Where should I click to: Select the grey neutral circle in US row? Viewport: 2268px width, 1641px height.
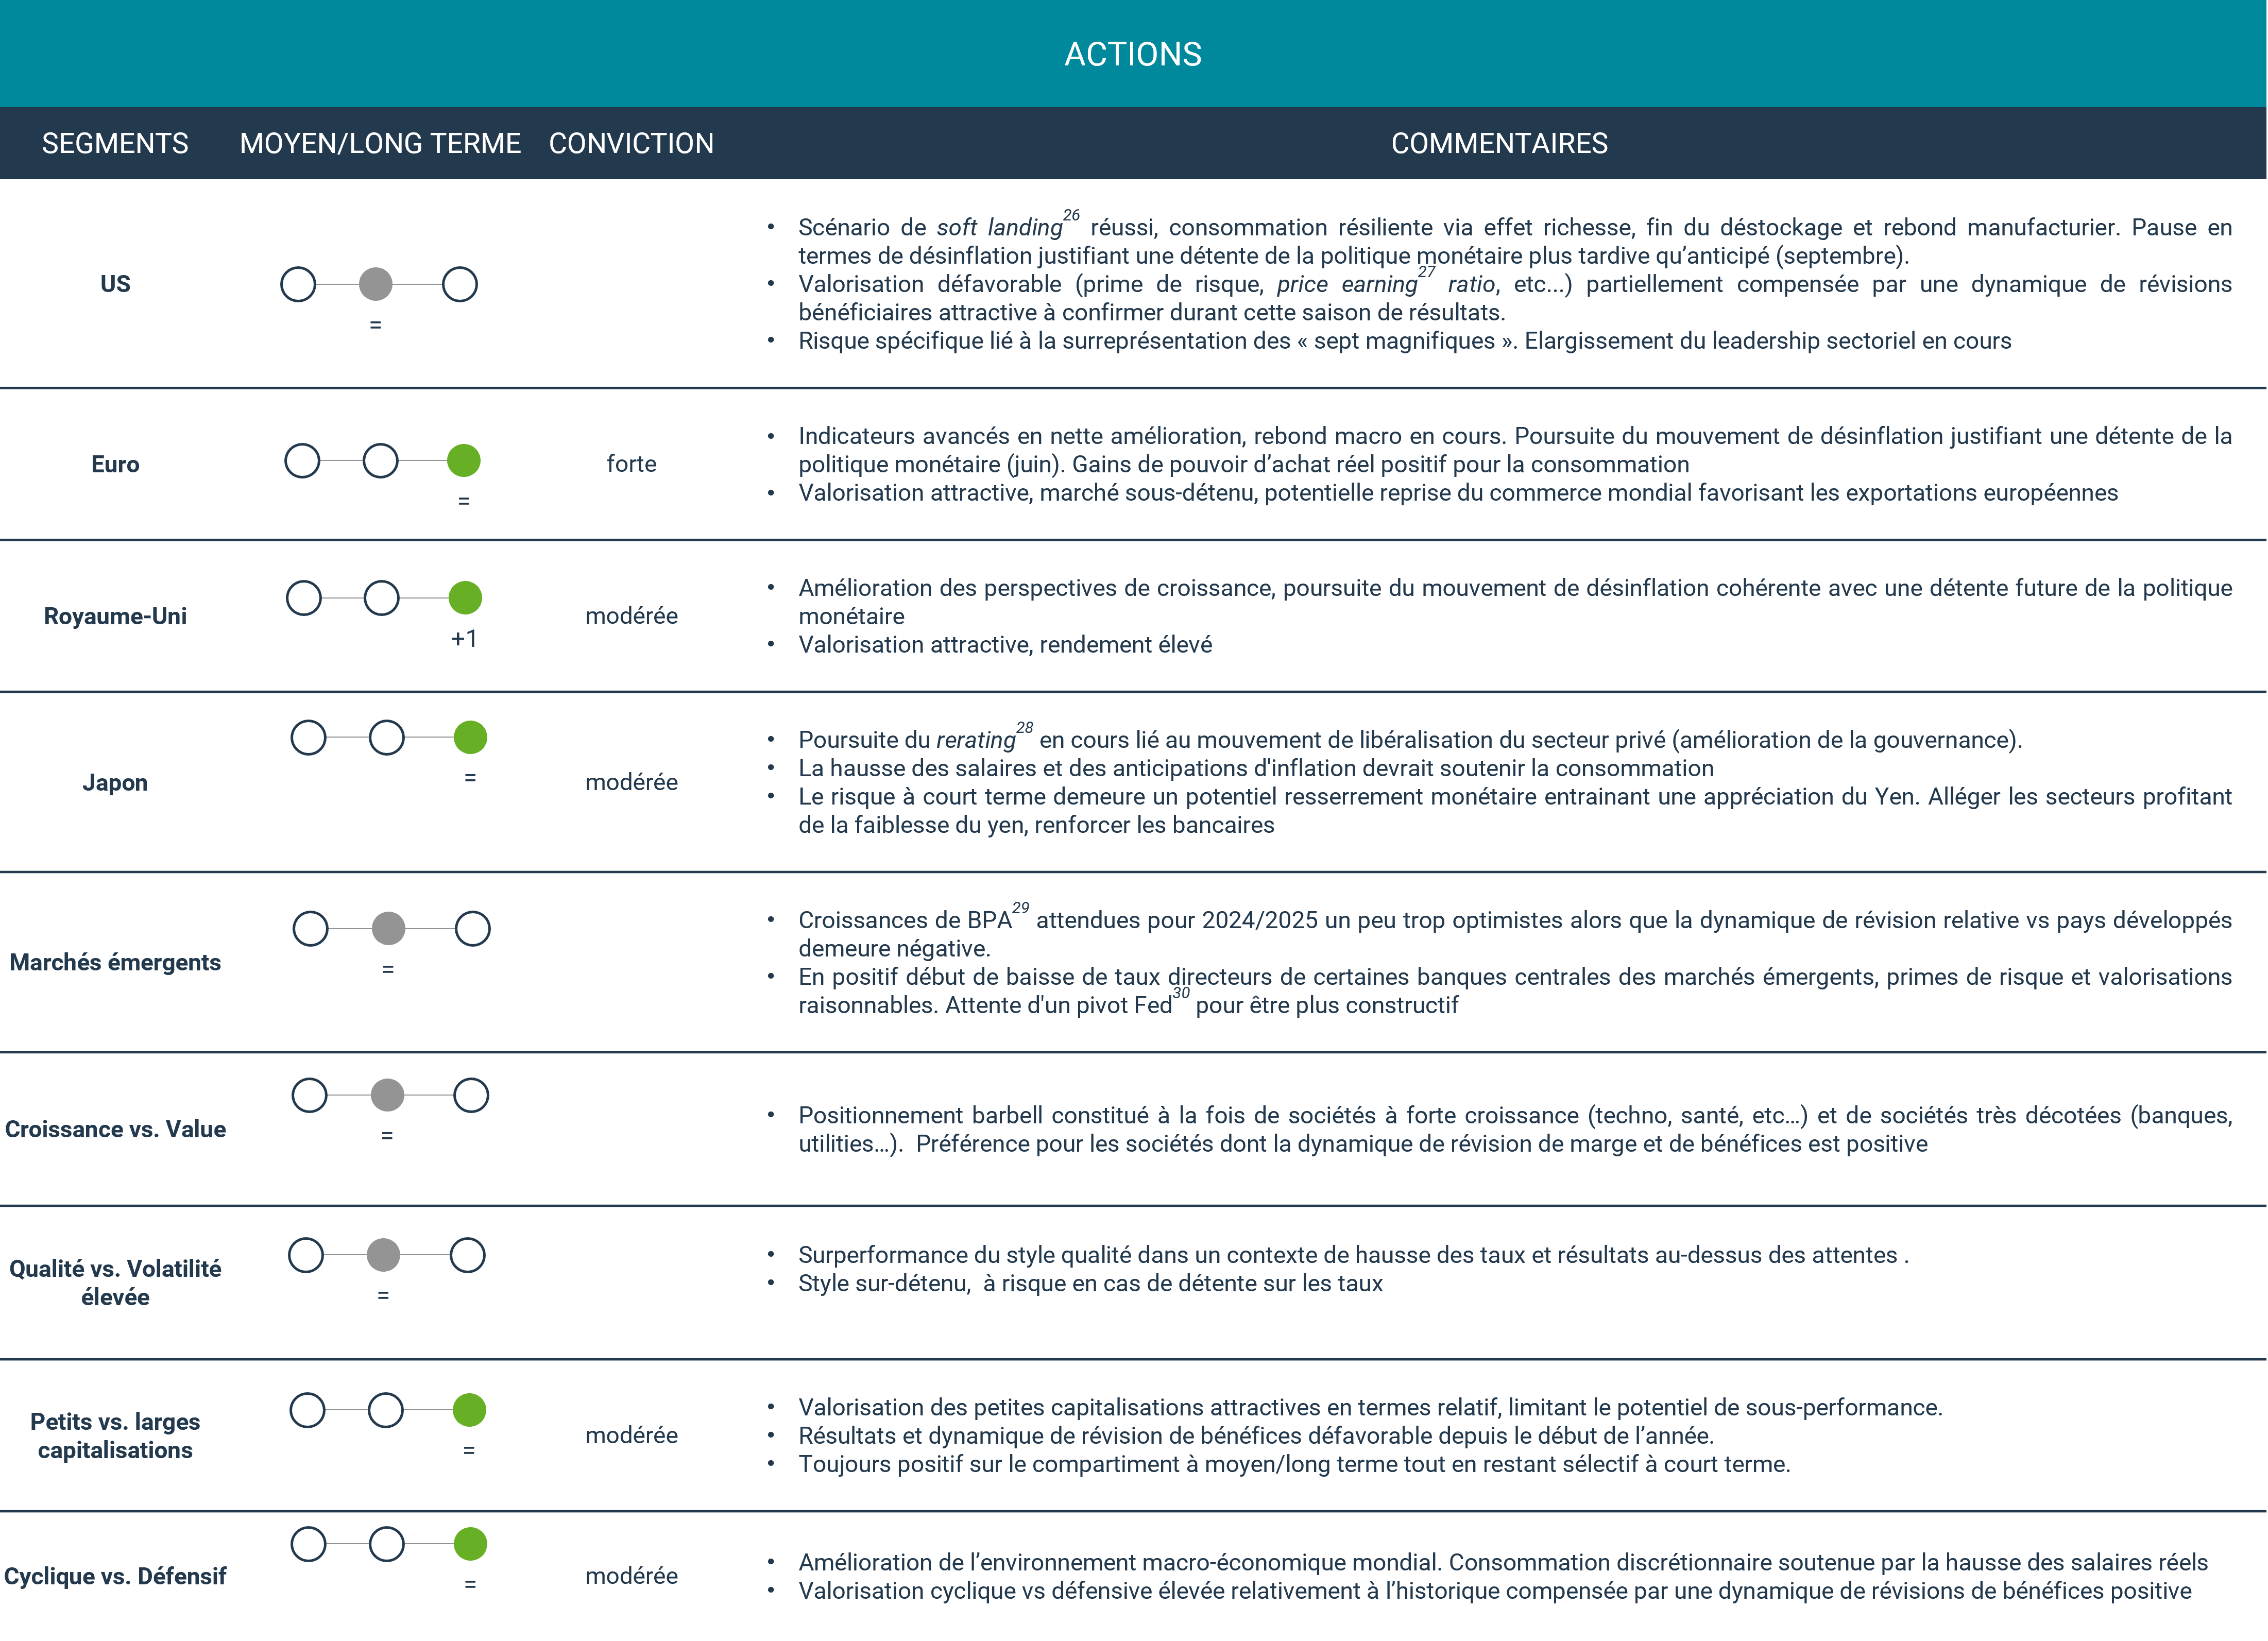375,284
